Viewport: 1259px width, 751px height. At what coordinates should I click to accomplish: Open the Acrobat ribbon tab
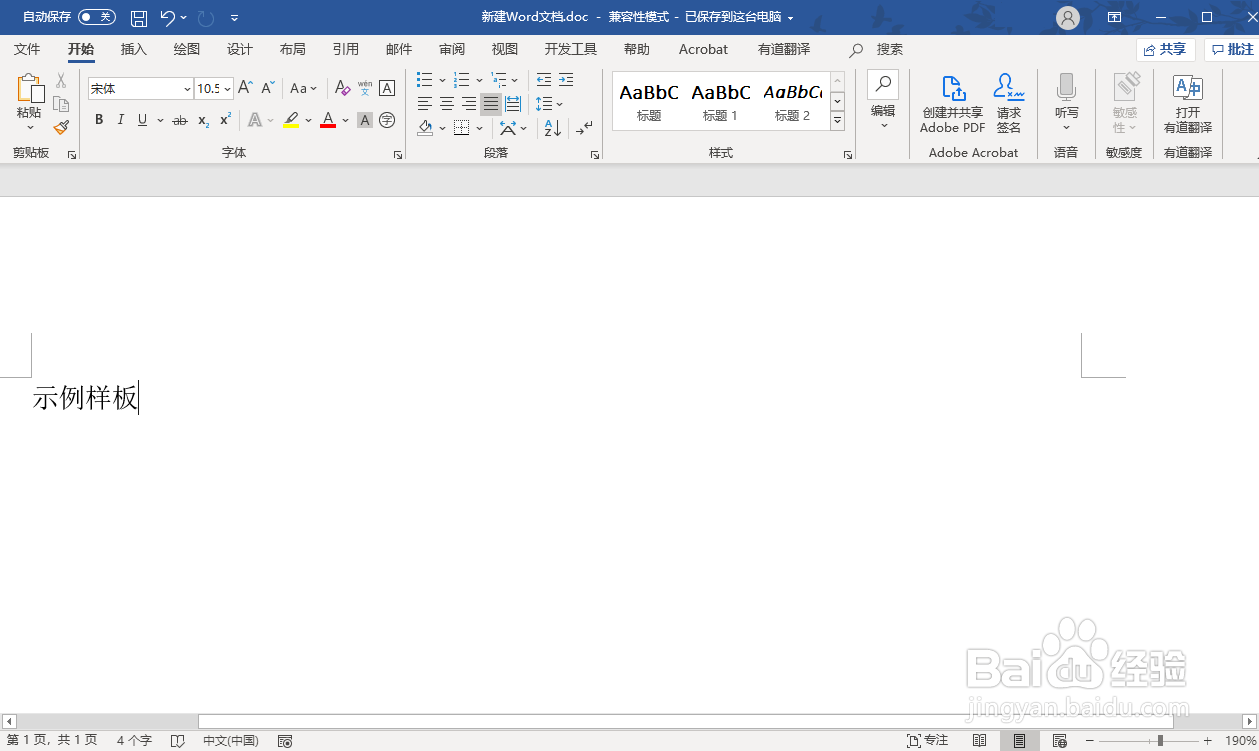703,48
